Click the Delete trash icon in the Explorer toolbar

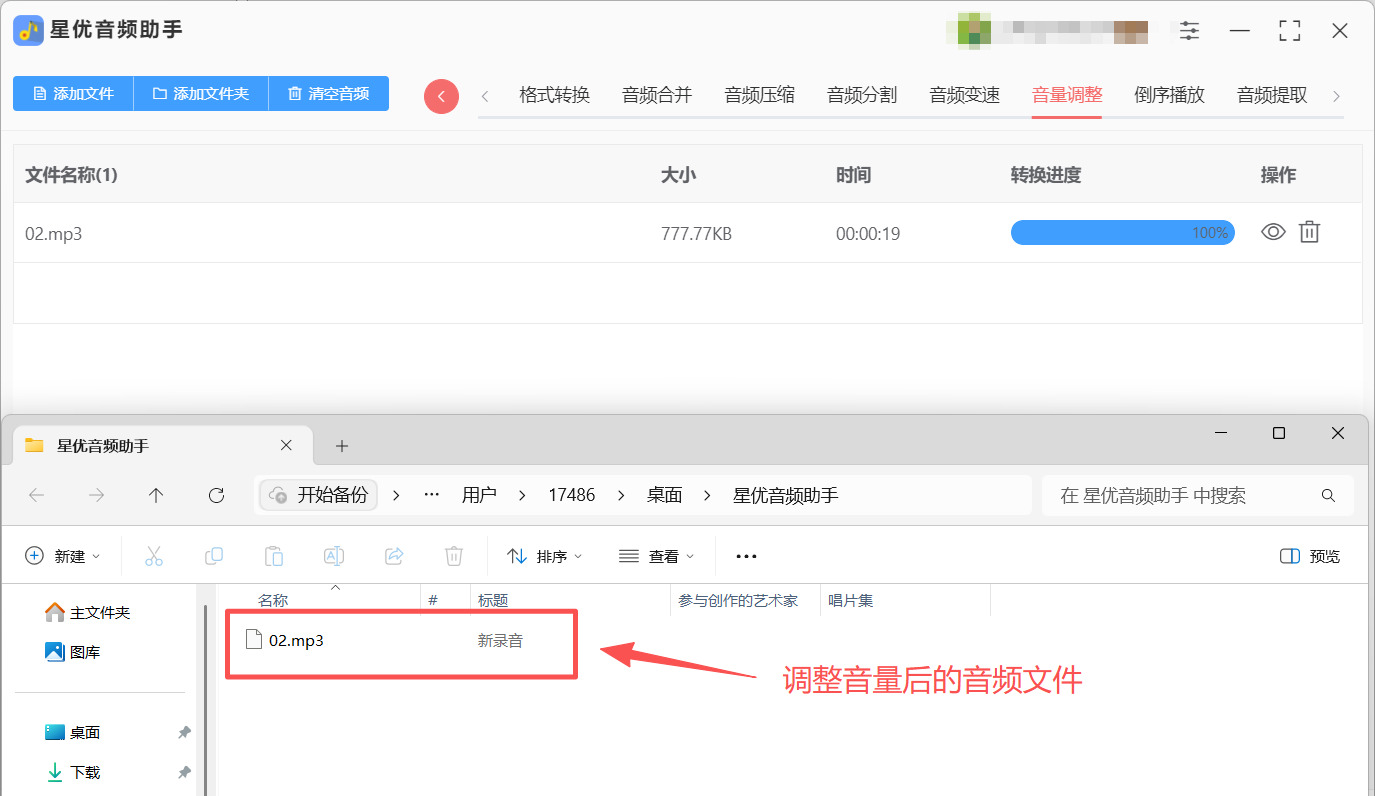tap(454, 556)
